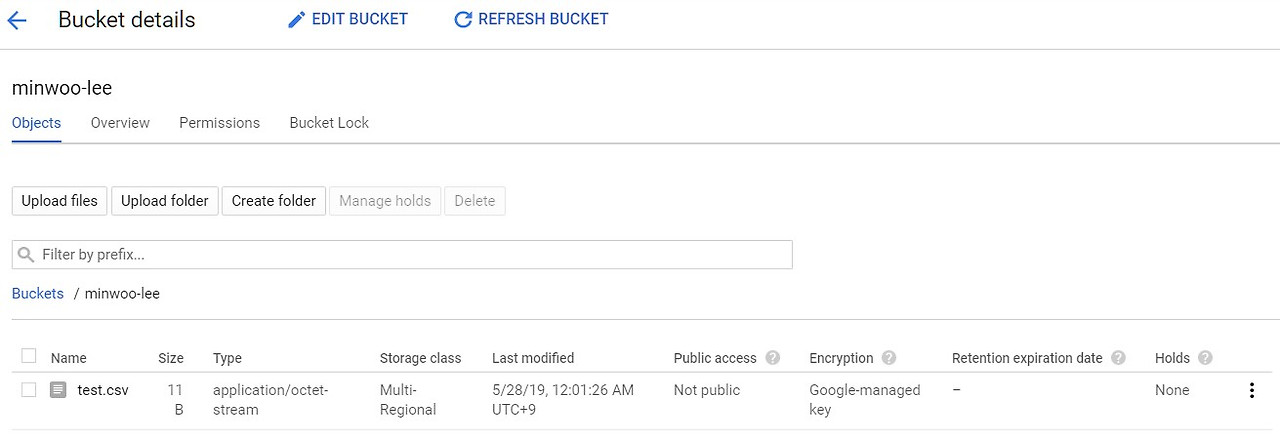Click the help icon beside Holds
This screenshot has width=1280, height=439.
click(x=1205, y=358)
